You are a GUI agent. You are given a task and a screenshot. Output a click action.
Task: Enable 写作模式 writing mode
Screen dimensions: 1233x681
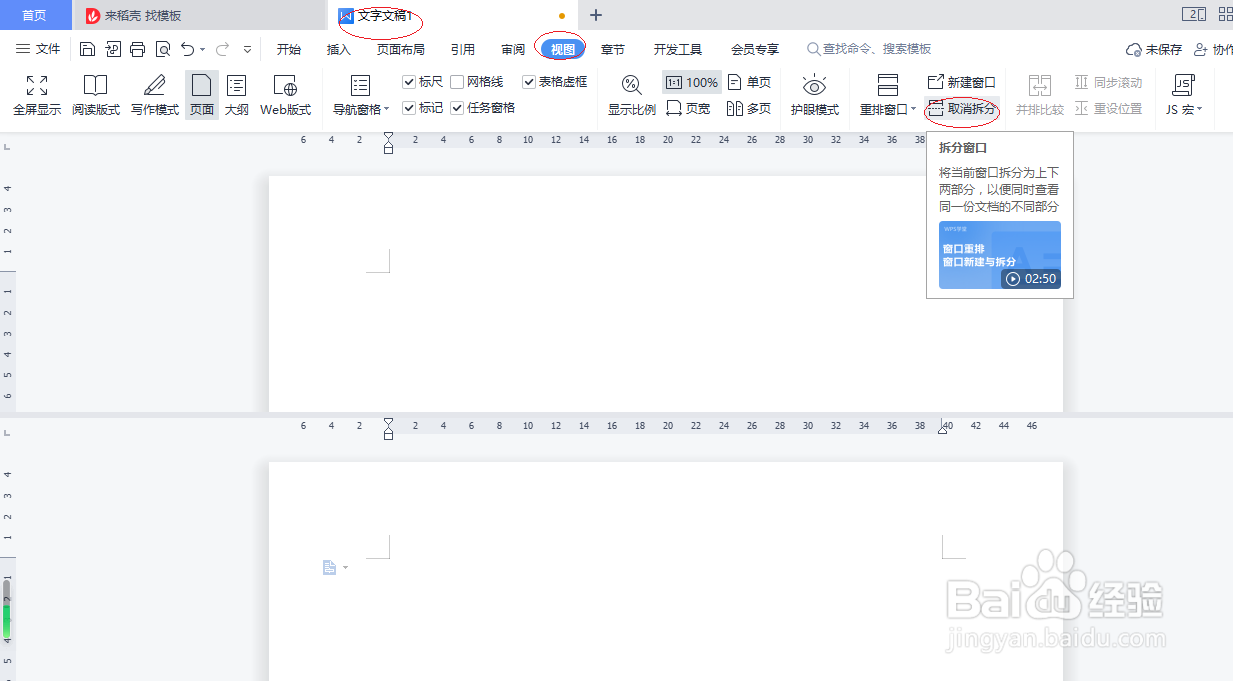tap(153, 95)
